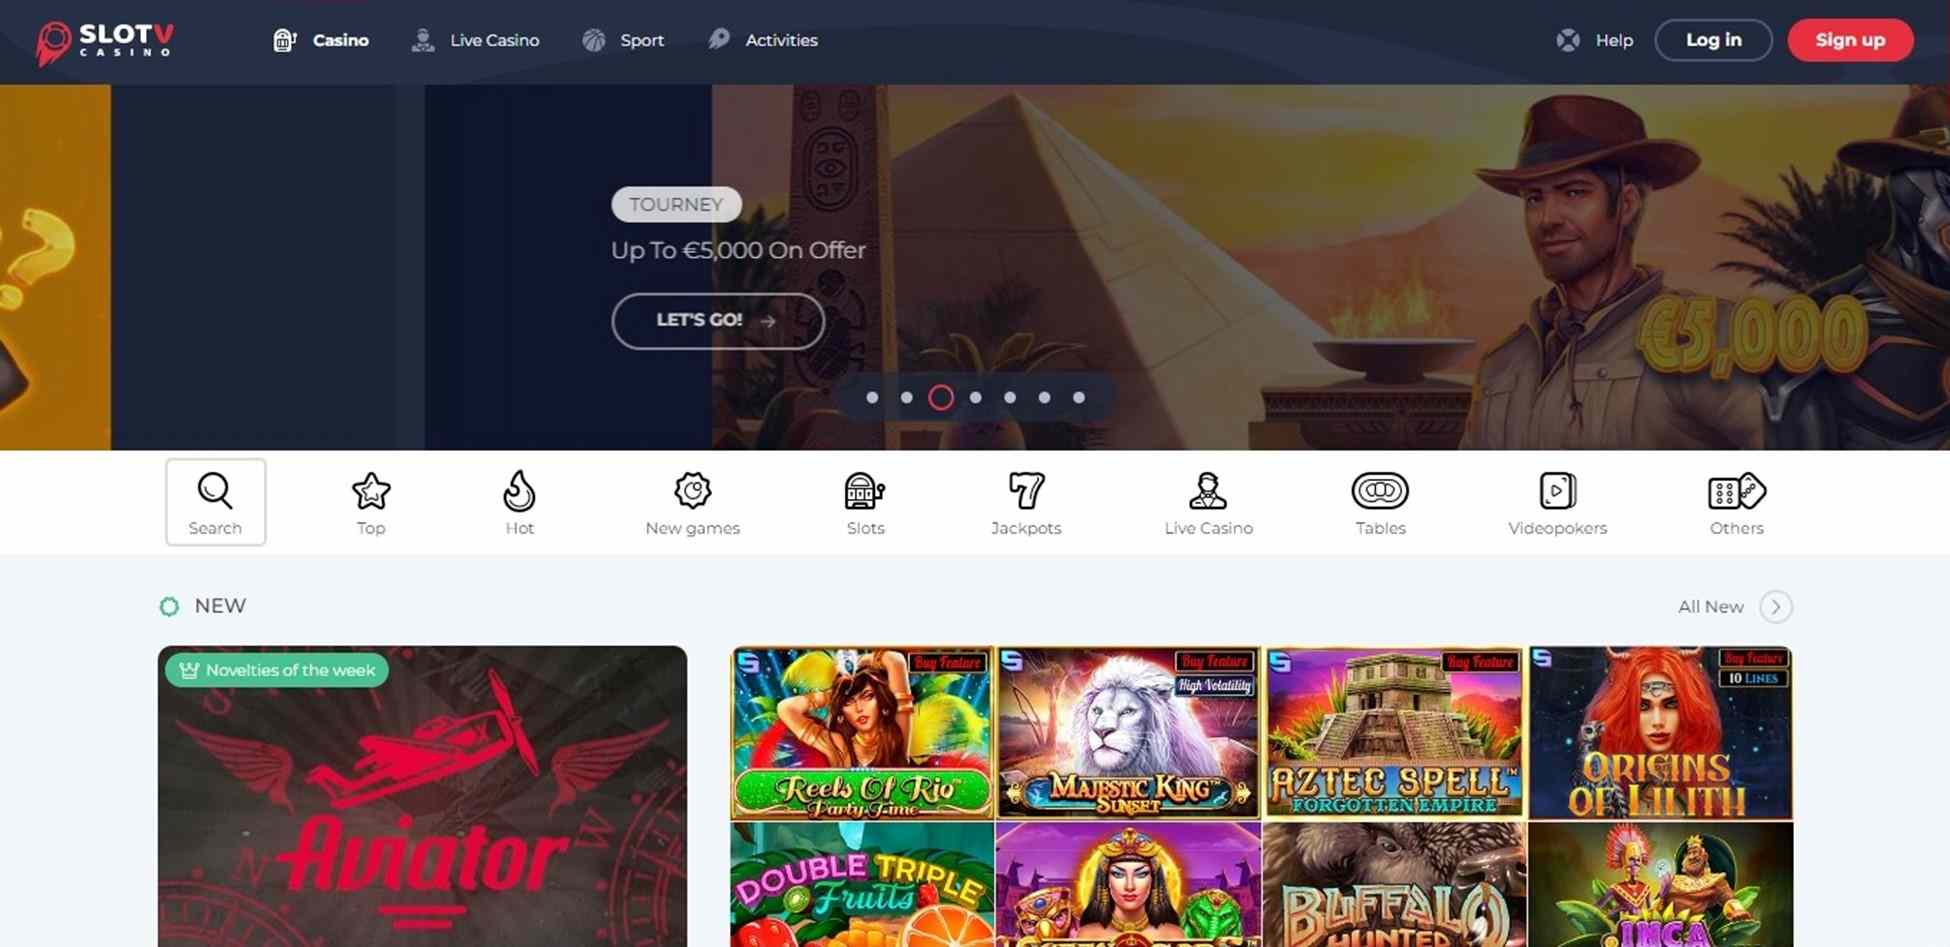1950x947 pixels.
Task: Open the Live Casino menu item
Action: coord(476,40)
